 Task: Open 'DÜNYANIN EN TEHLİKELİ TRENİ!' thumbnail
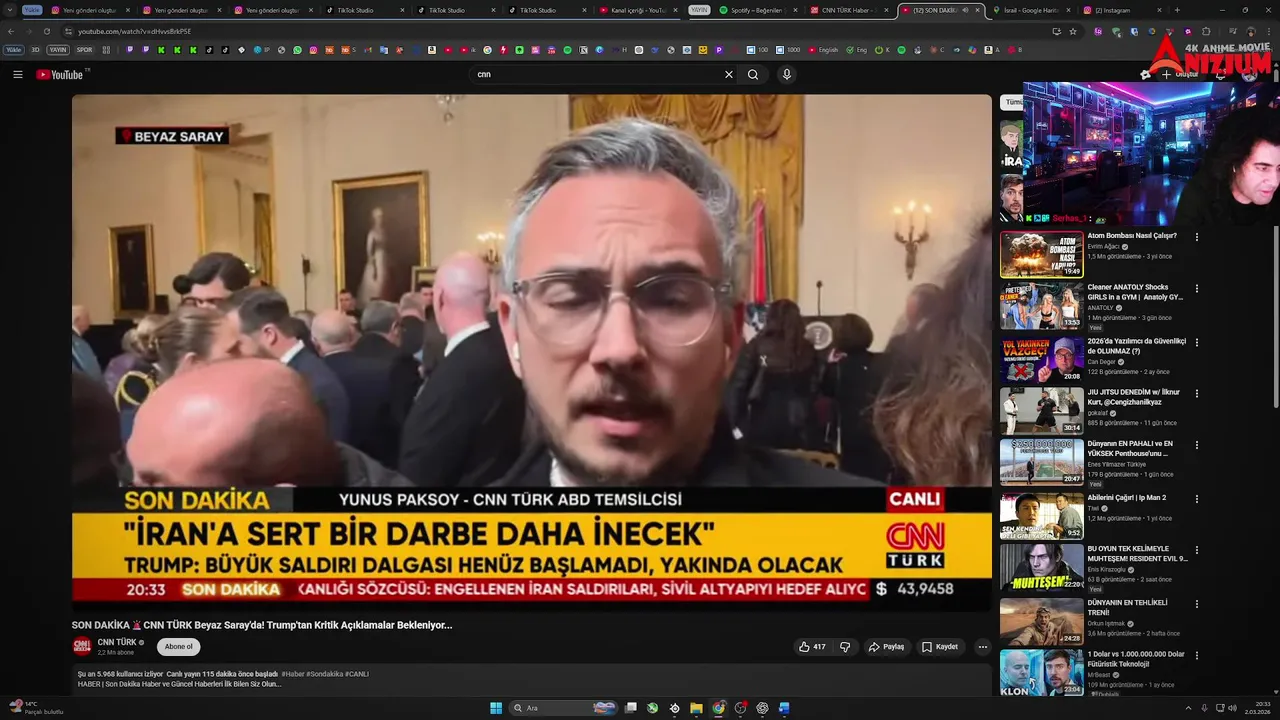[1041, 621]
